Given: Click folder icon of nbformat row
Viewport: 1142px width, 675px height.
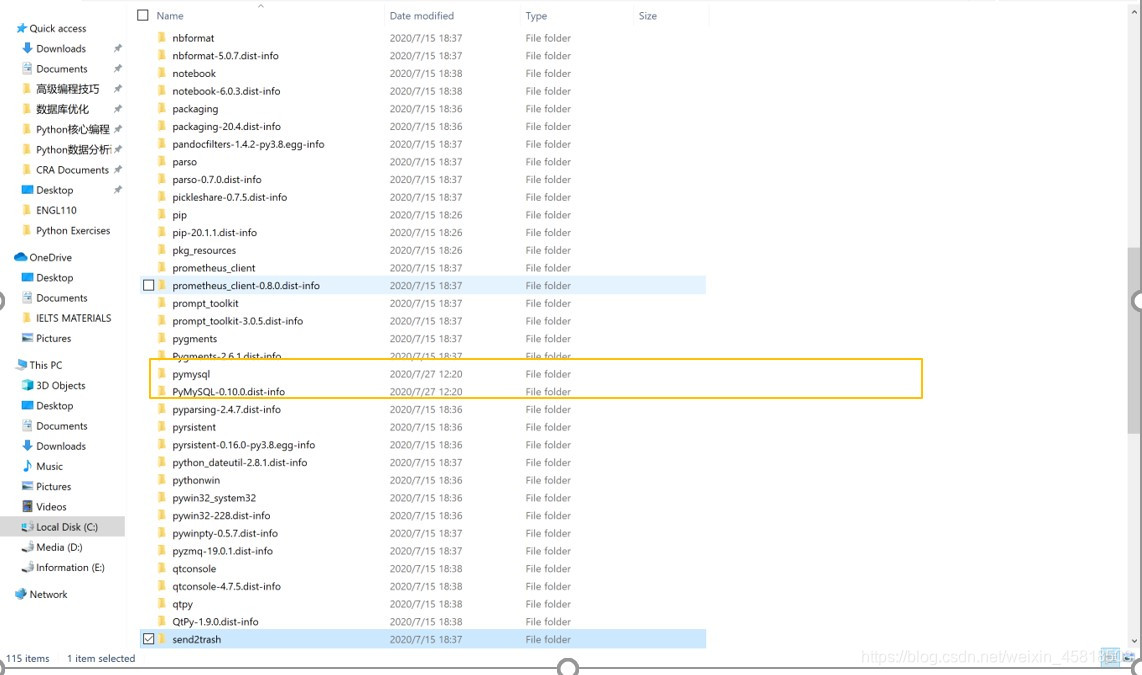Looking at the screenshot, I should pos(162,38).
